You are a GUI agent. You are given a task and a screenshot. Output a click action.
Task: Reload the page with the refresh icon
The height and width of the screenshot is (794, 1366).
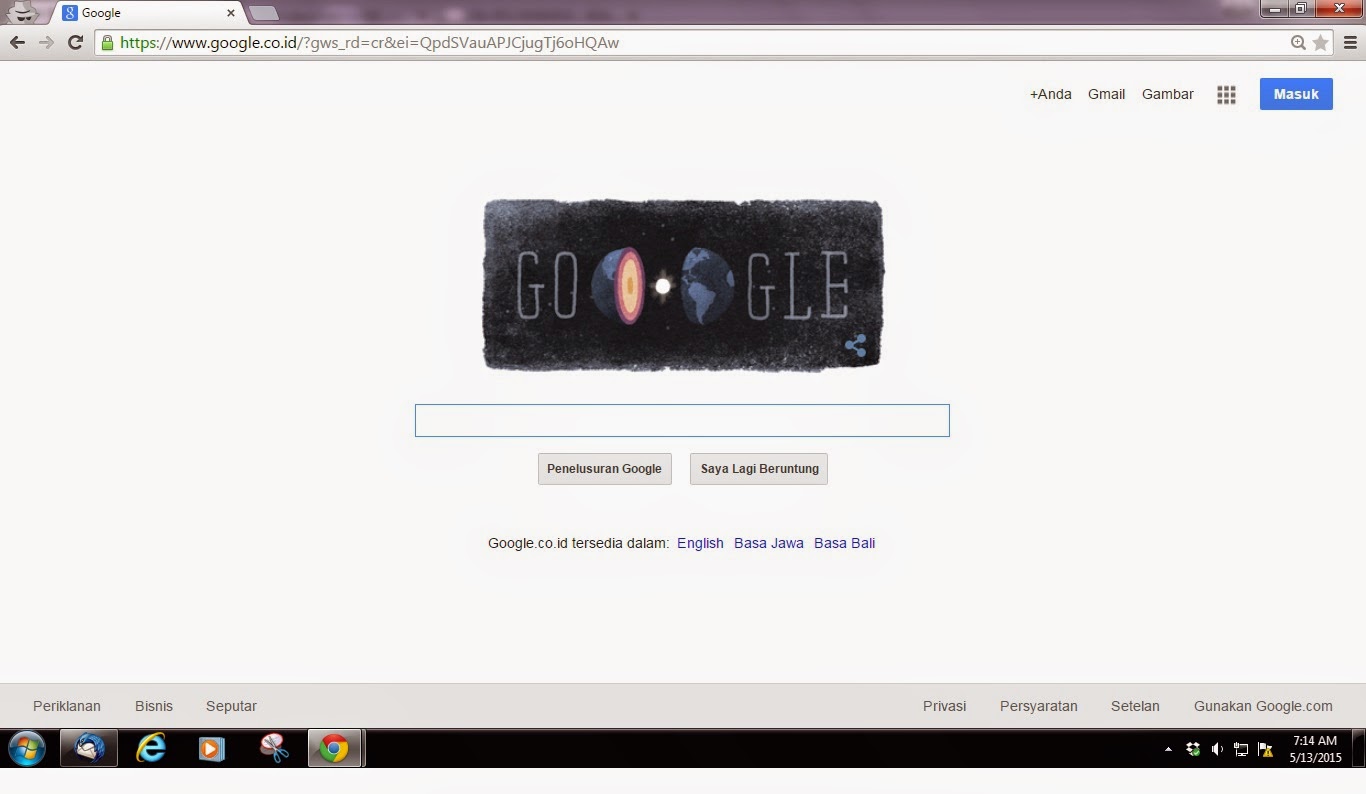(x=75, y=43)
